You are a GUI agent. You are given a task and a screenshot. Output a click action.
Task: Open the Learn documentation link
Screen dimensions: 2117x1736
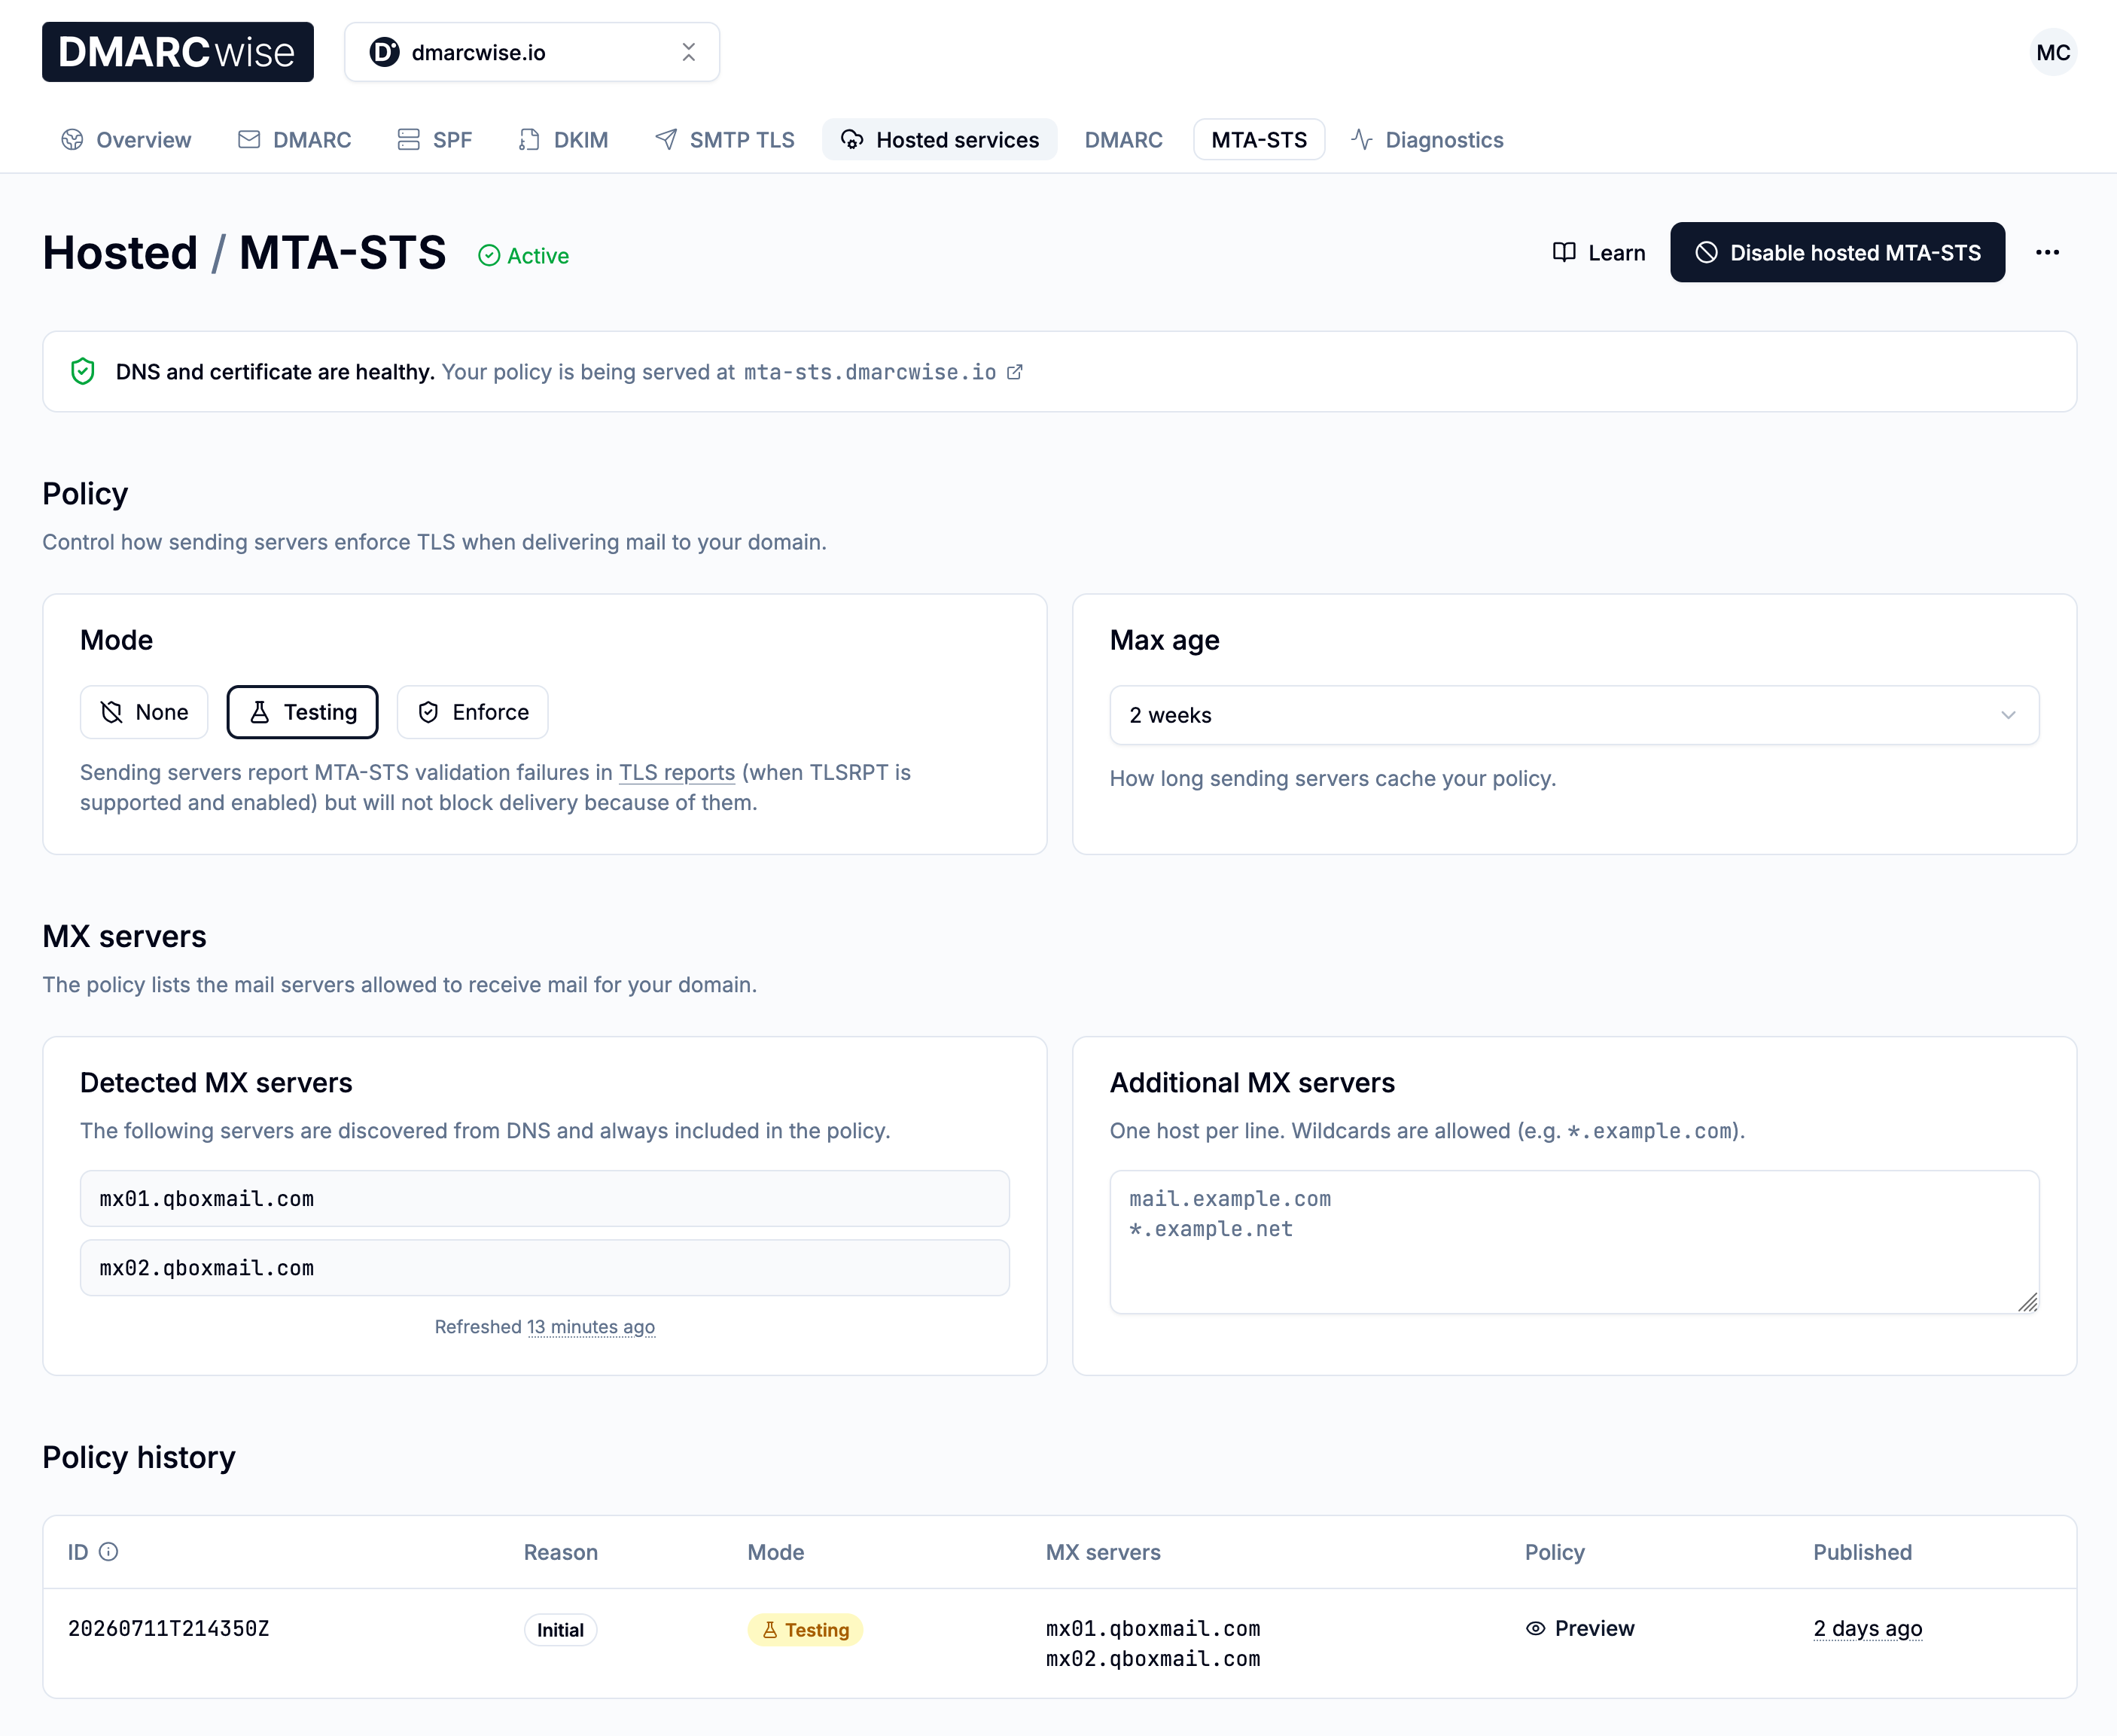[x=1599, y=253]
